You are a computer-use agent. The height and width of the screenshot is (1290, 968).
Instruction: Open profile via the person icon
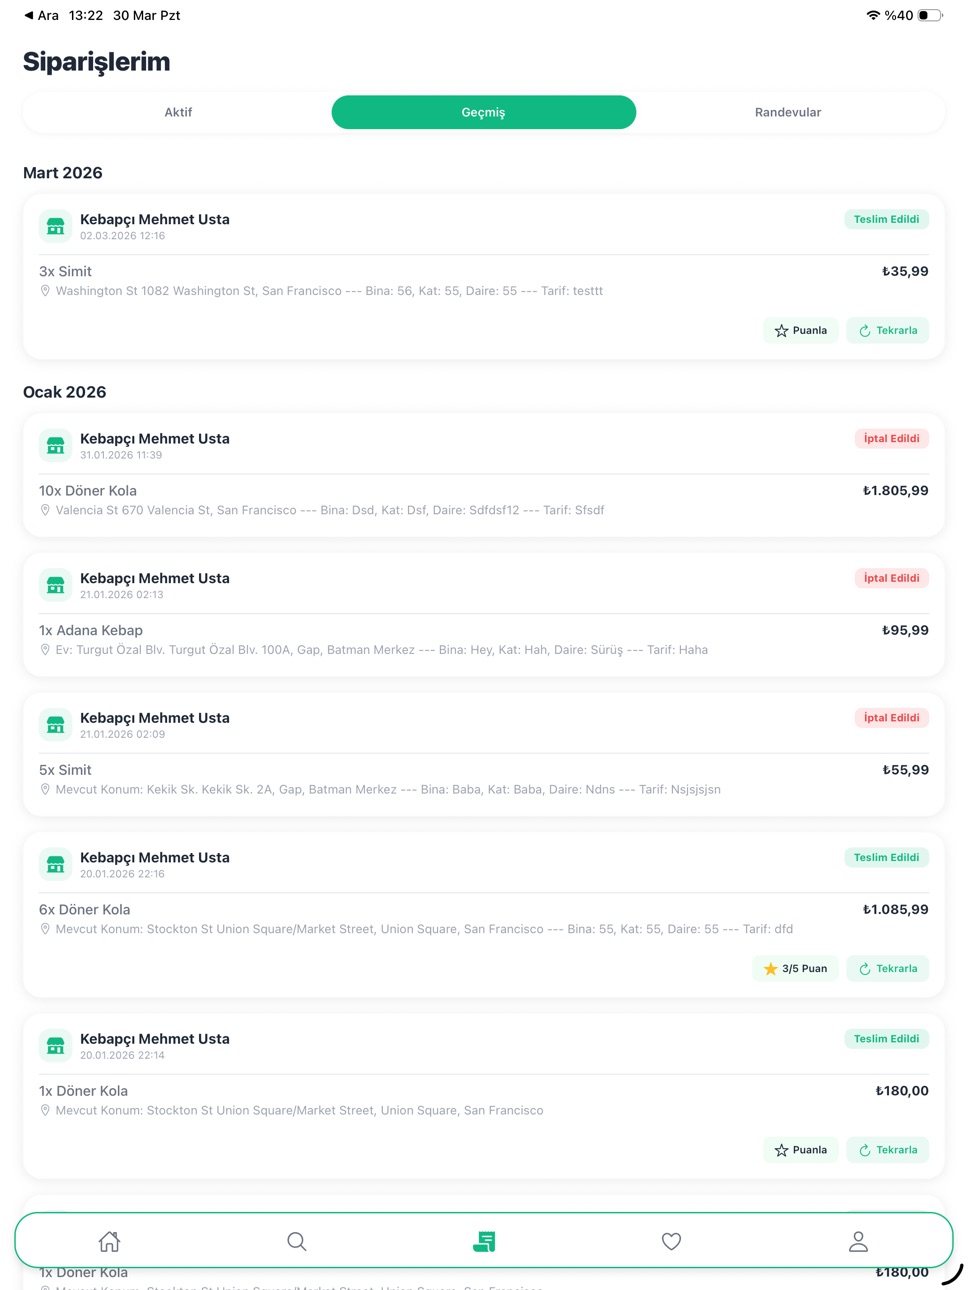(x=858, y=1241)
